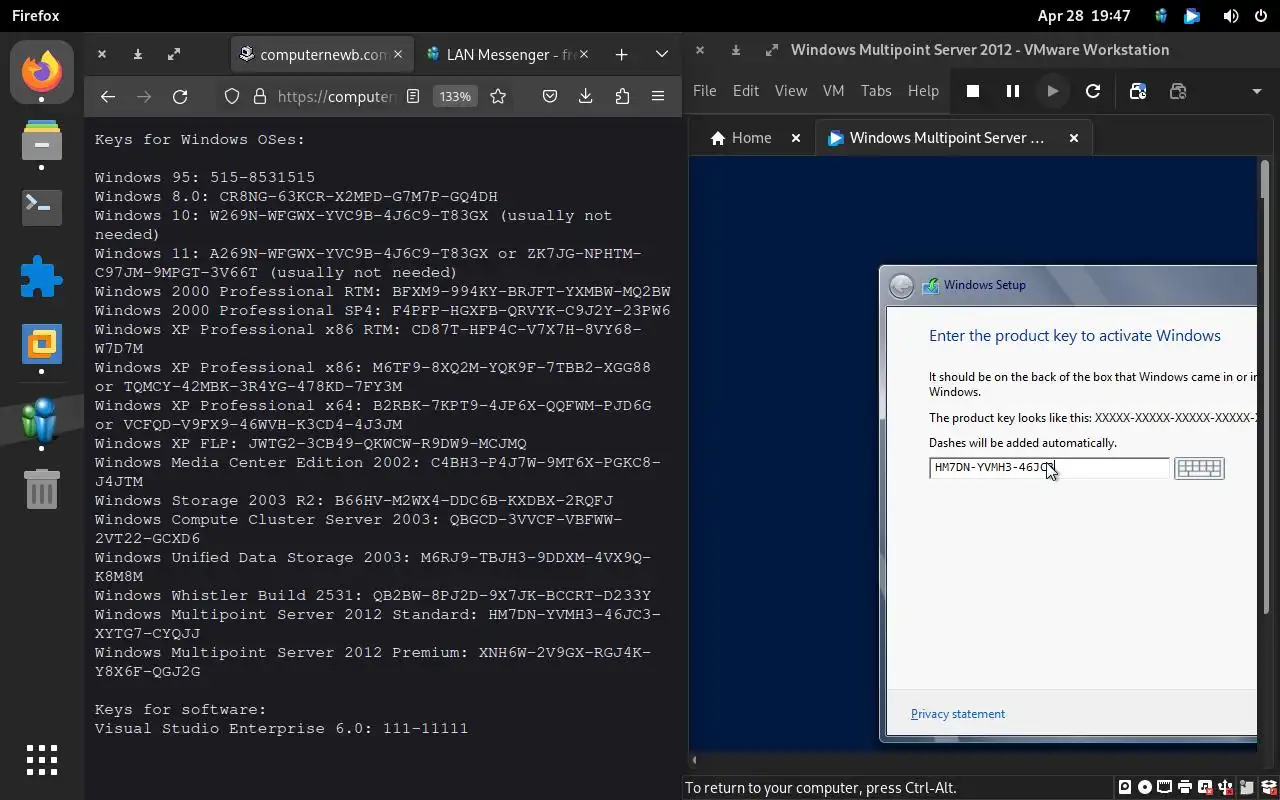
Task: Click VMware sound card status icon
Action: point(1205,787)
